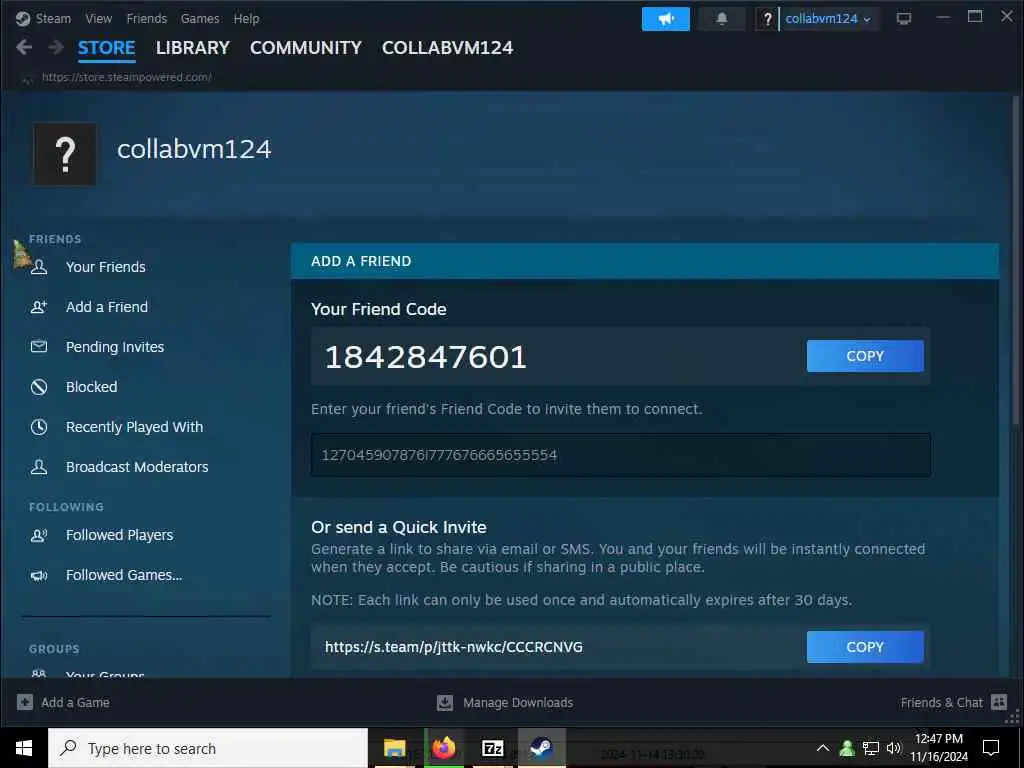Screen dimensions: 1024x768
Task: Open the View menu
Action: [99, 18]
